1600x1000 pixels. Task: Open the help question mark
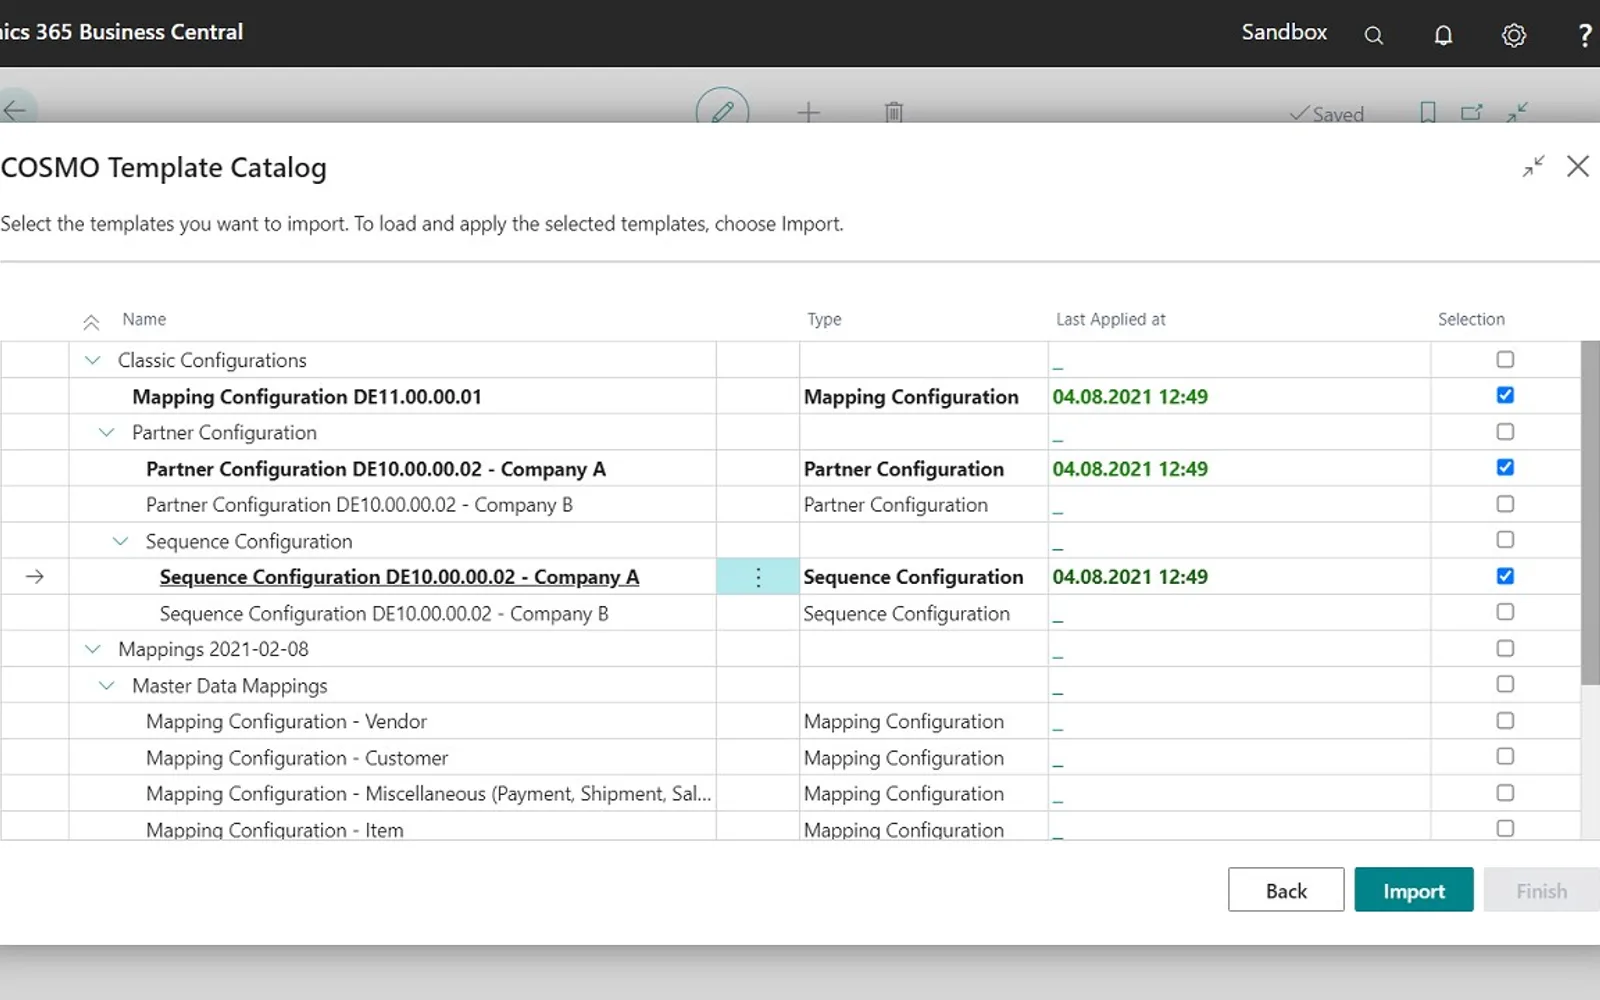1585,35
